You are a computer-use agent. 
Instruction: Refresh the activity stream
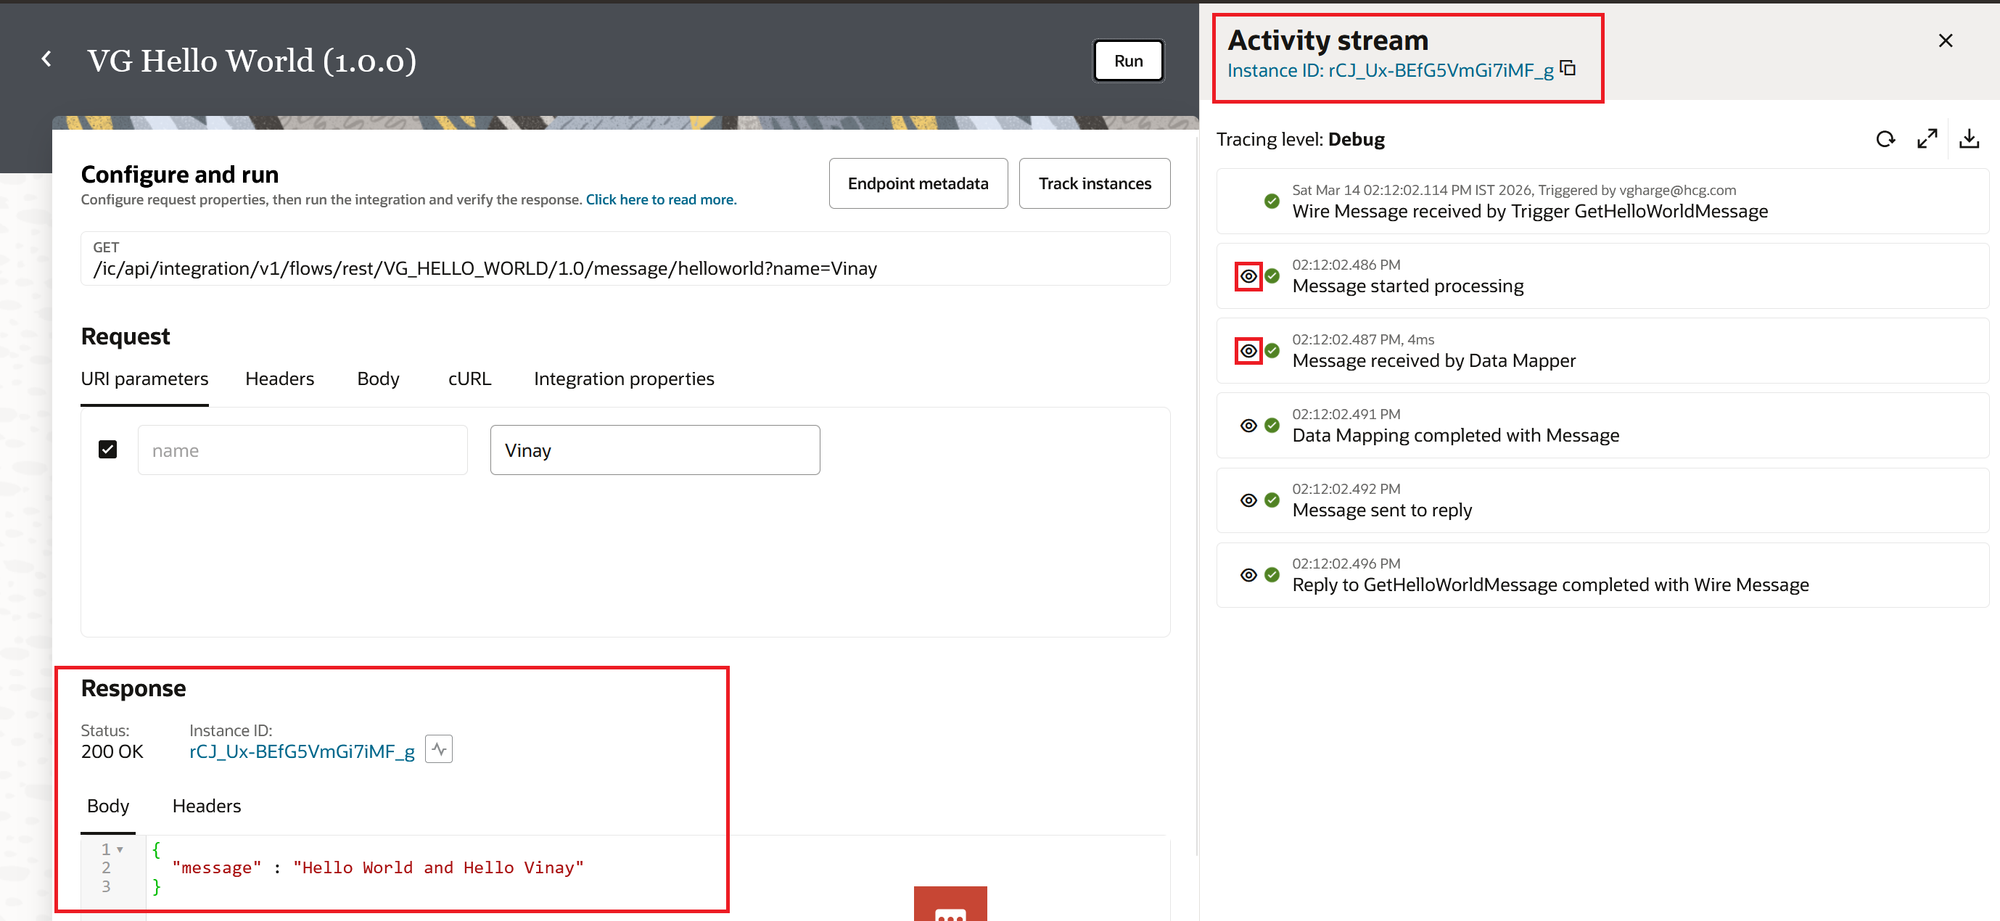(1885, 139)
